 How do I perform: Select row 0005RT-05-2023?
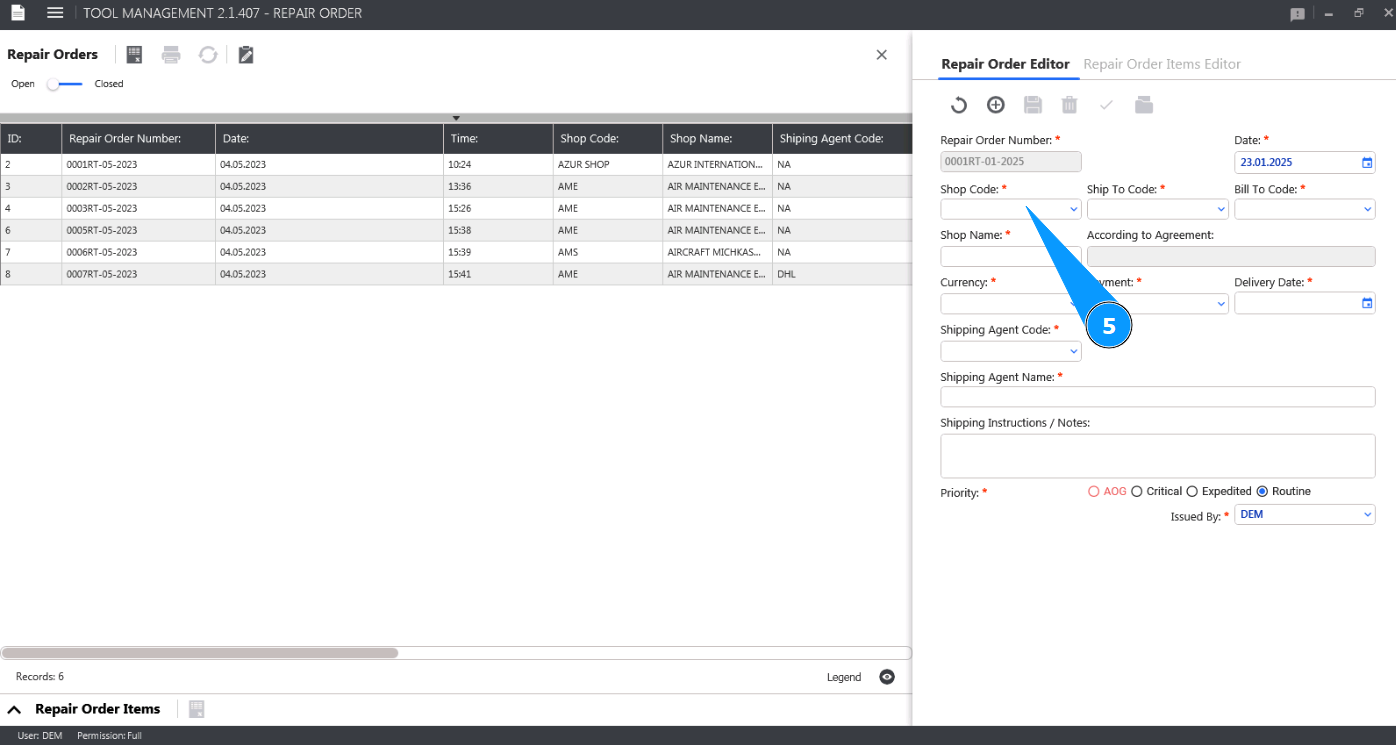tap(456, 231)
